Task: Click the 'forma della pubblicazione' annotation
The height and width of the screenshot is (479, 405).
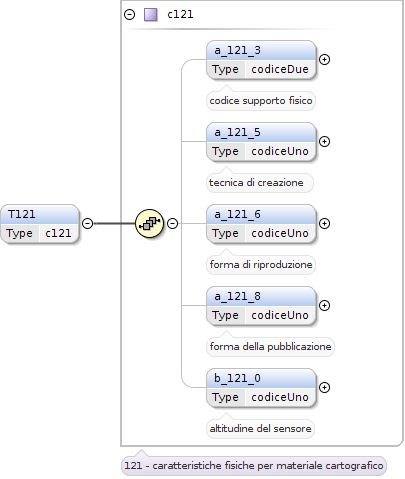Action: (270, 347)
